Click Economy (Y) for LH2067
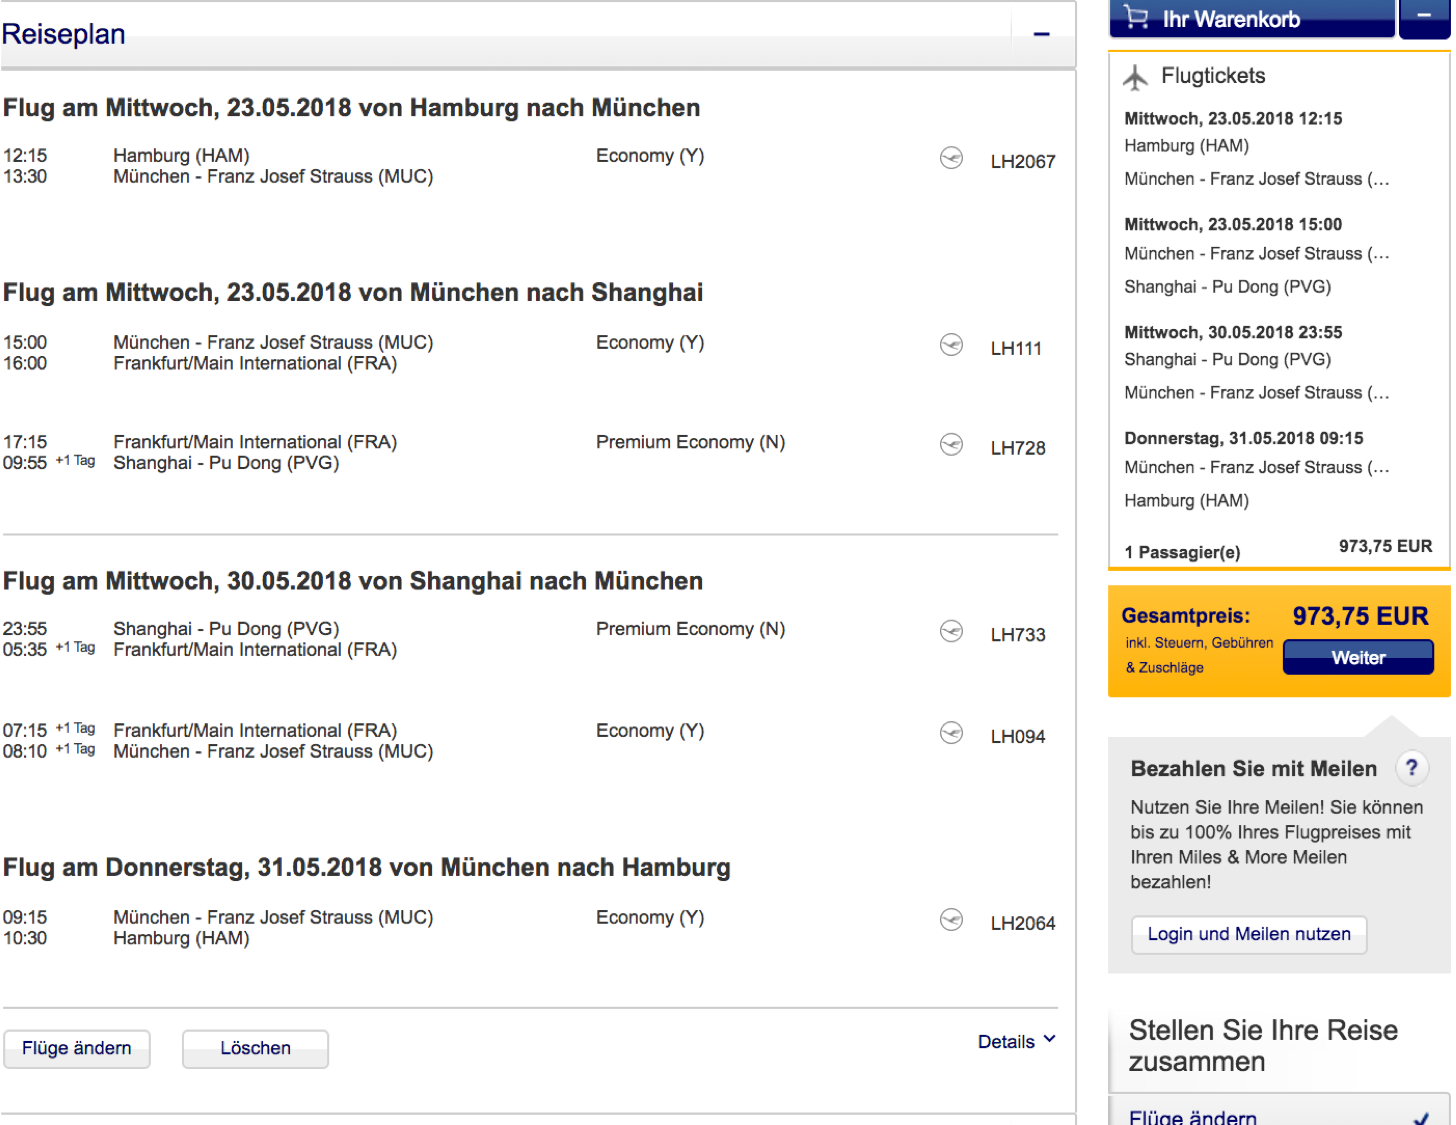Image resolution: width=1456 pixels, height=1125 pixels. [650, 156]
